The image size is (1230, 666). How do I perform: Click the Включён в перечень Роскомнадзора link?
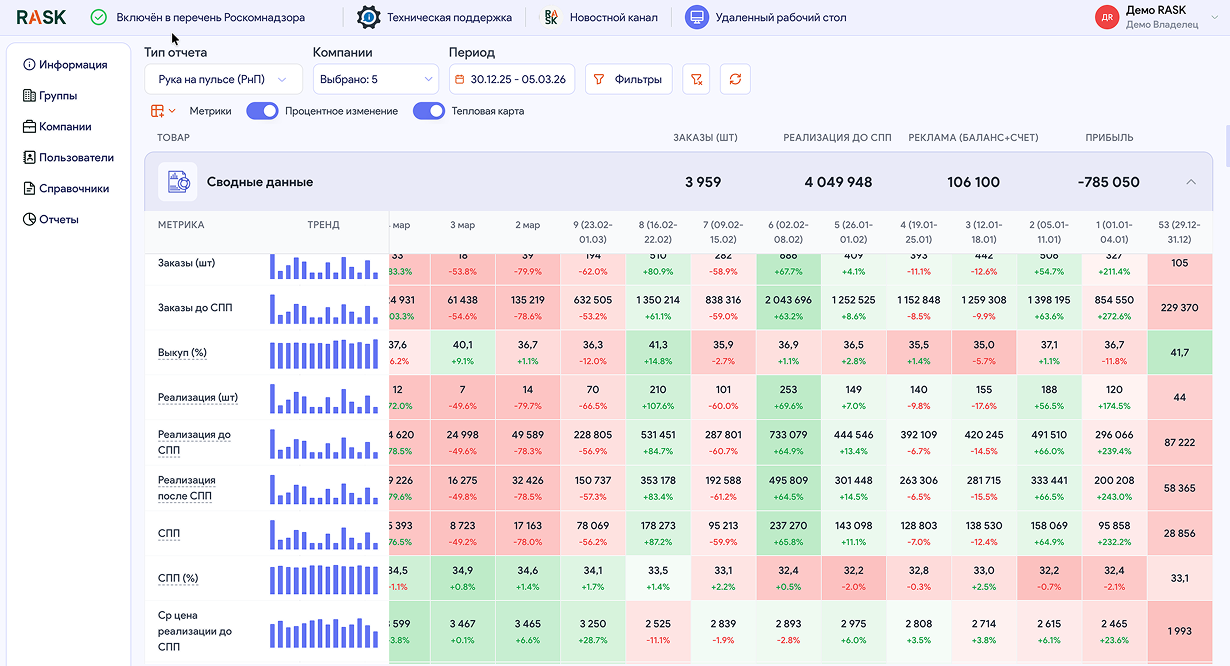[x=210, y=17]
